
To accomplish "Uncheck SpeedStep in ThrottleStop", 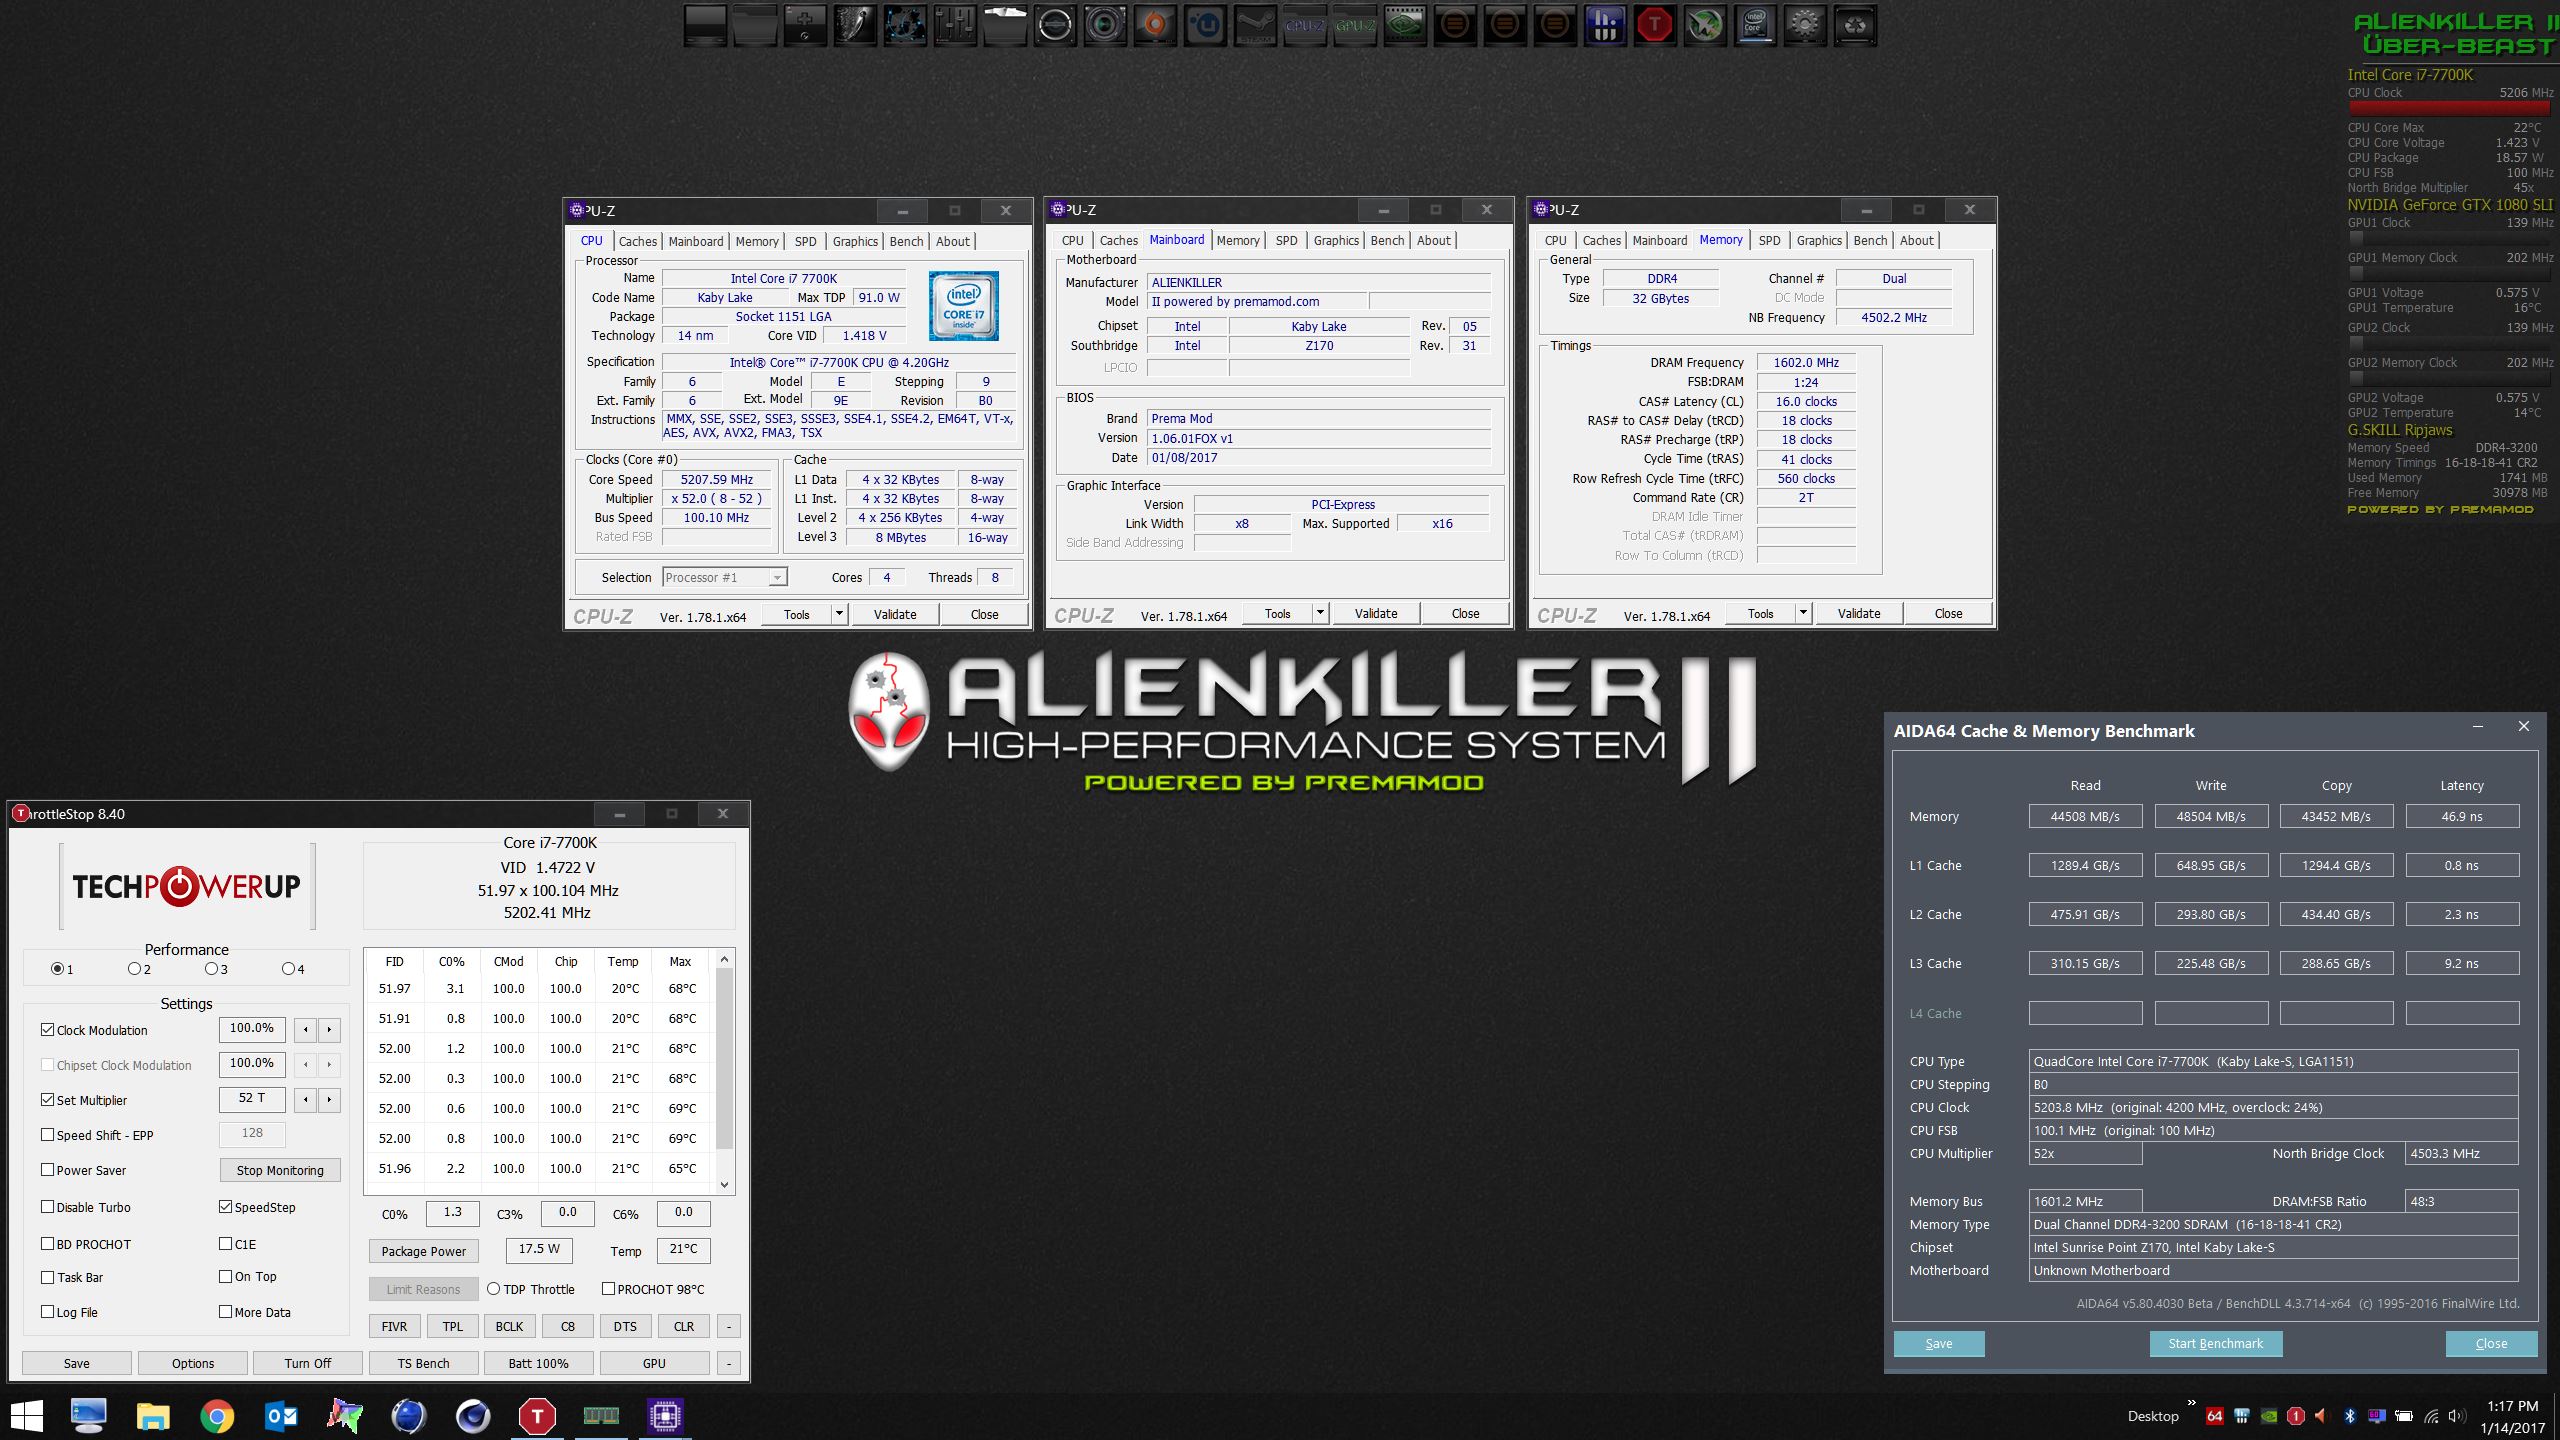I will [226, 1207].
